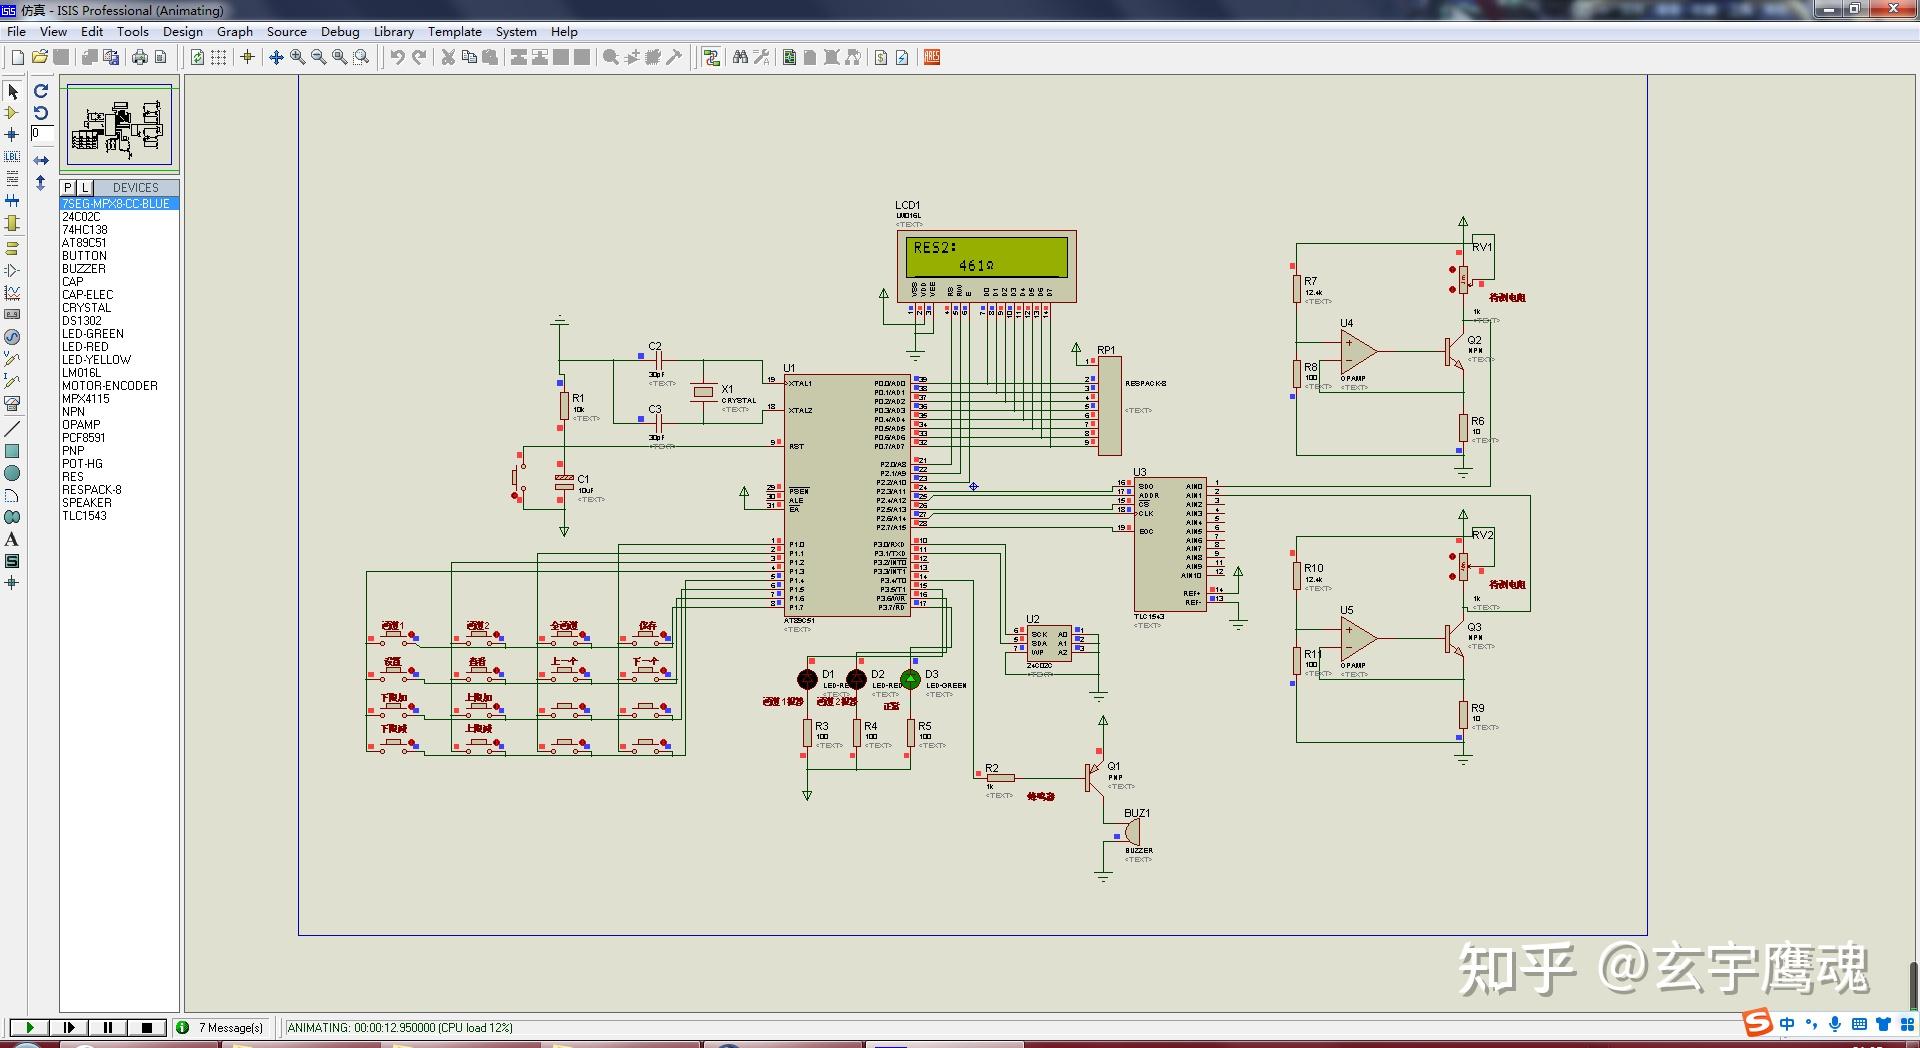
Task: Open the 7 Message(s) log
Action: coord(221,1027)
